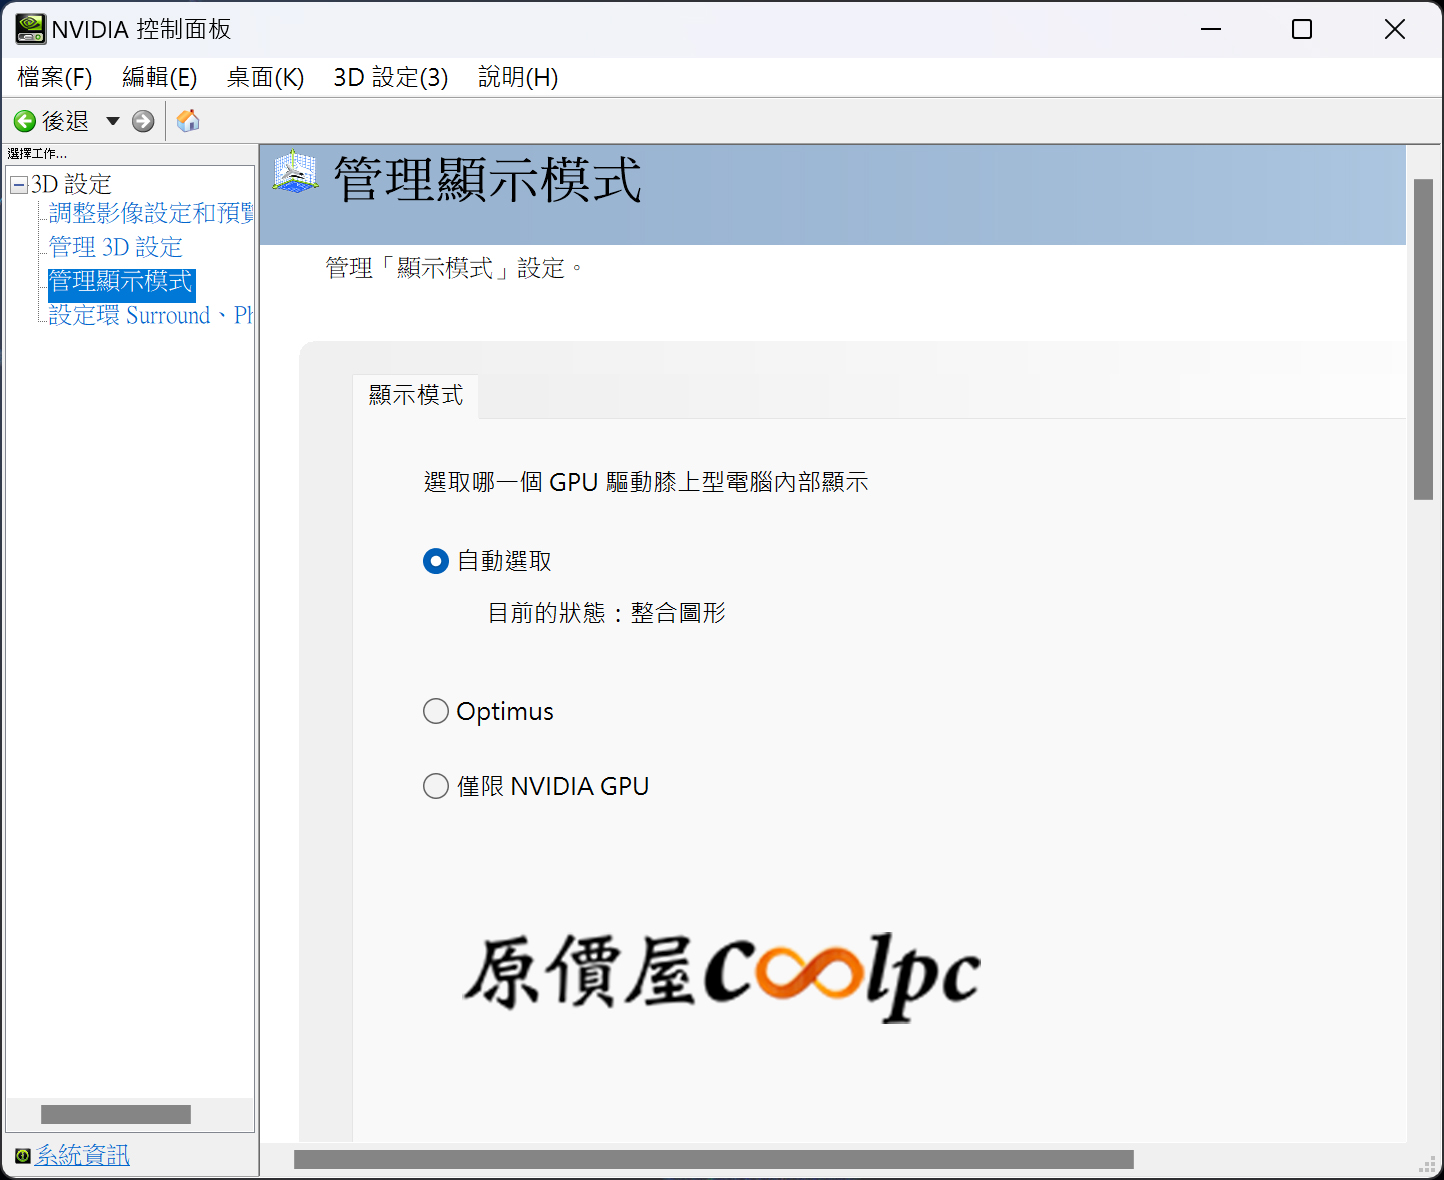1444x1180 pixels.
Task: Click the 選取哪一個 GPU 驅動膝上型電腦內部顯示 label
Action: point(646,482)
